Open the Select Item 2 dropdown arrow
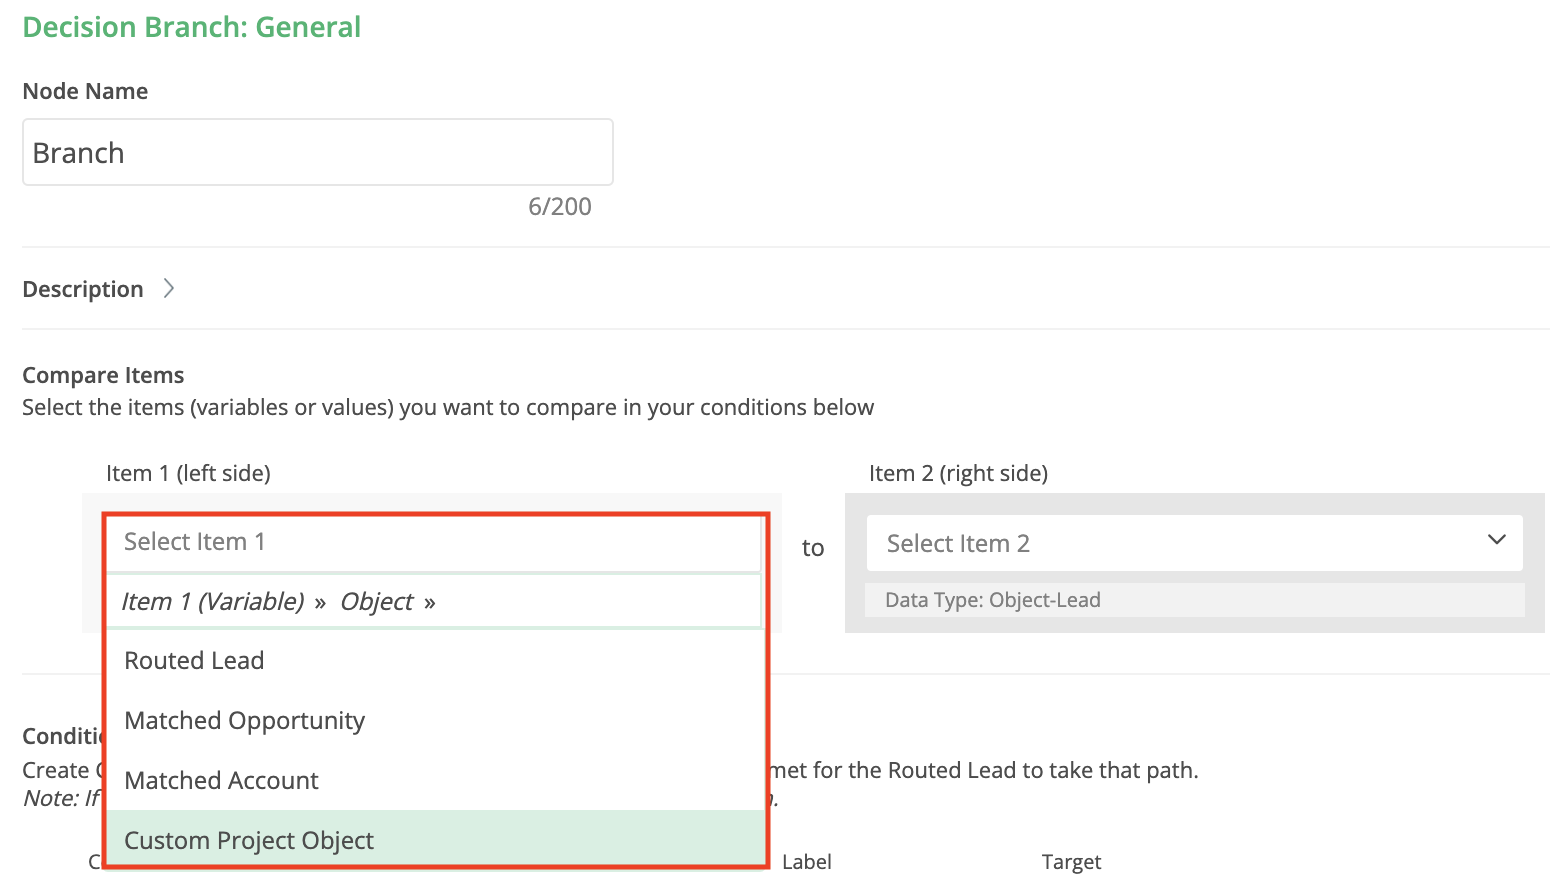 click(1496, 540)
